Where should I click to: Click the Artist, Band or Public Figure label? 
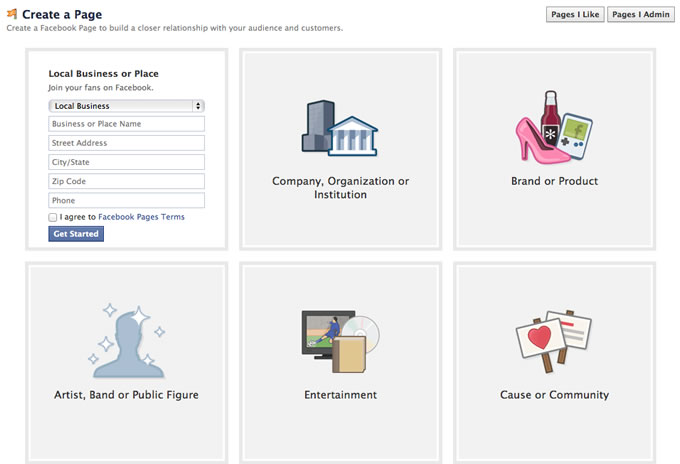click(x=126, y=395)
